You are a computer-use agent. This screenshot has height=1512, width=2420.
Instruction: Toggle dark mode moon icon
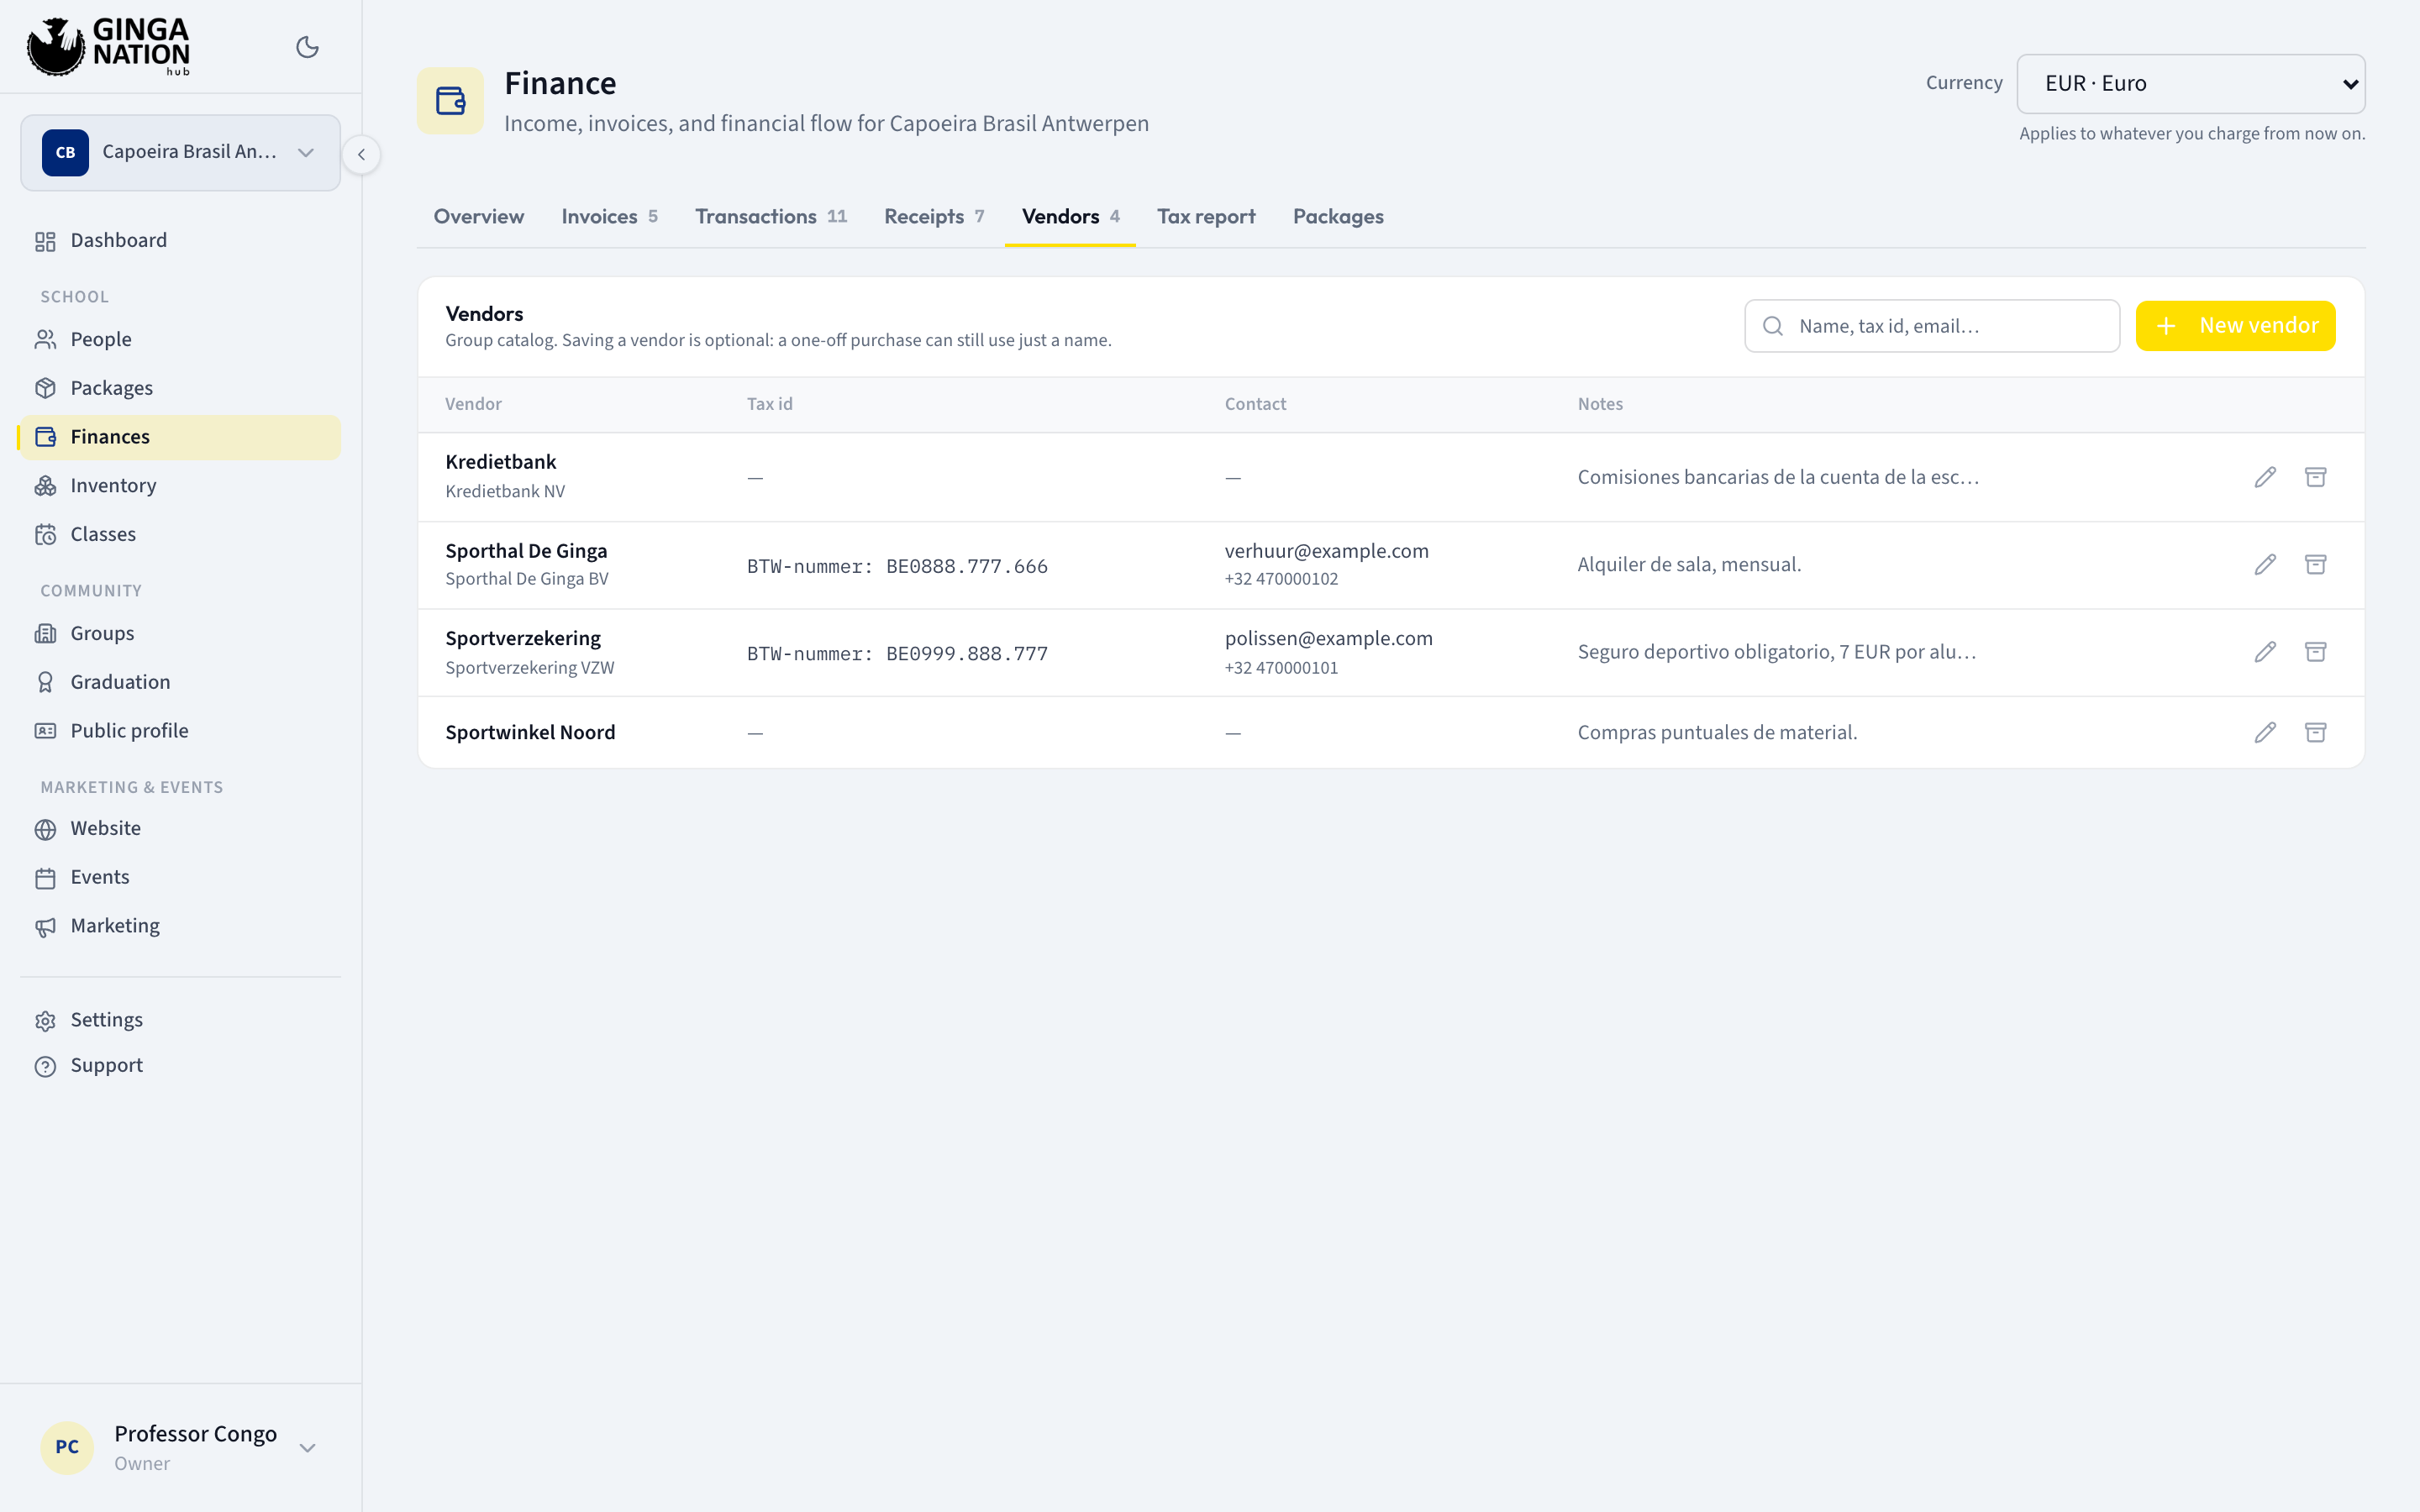click(x=307, y=47)
